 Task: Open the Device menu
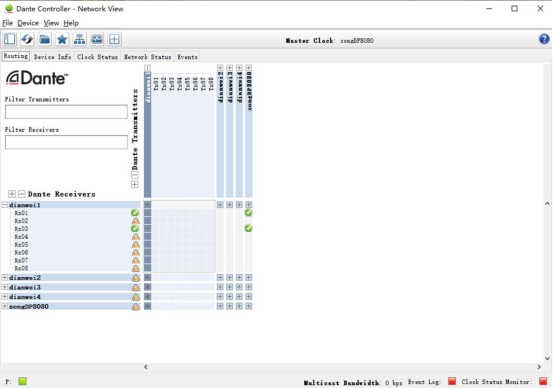(x=28, y=23)
